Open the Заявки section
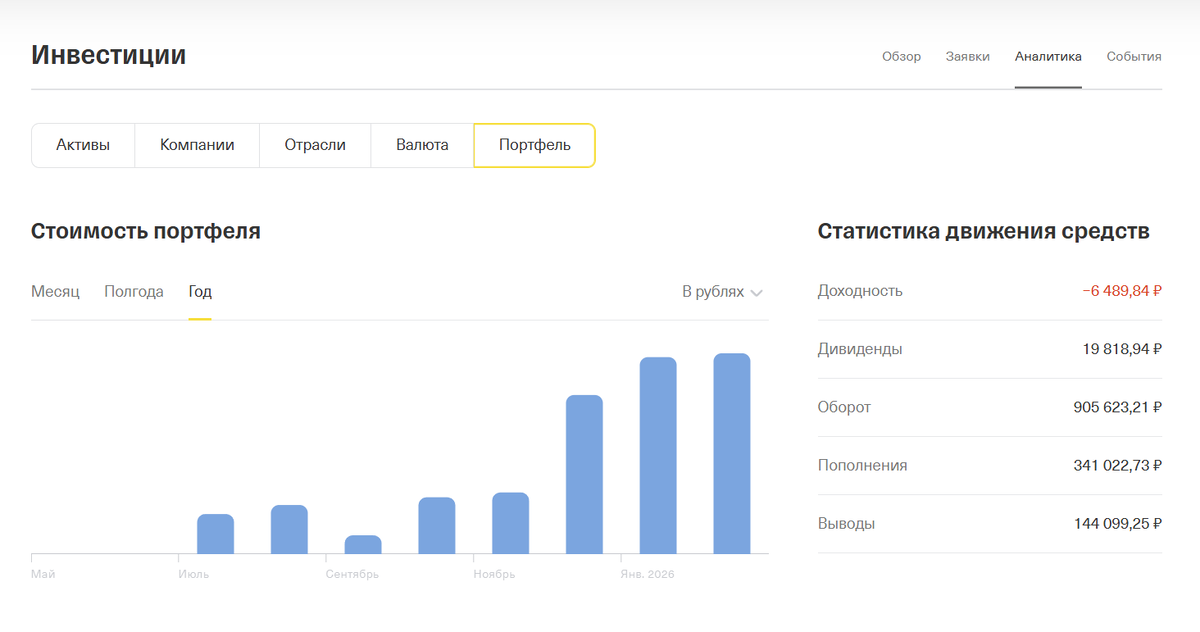The image size is (1200, 632). click(x=968, y=57)
